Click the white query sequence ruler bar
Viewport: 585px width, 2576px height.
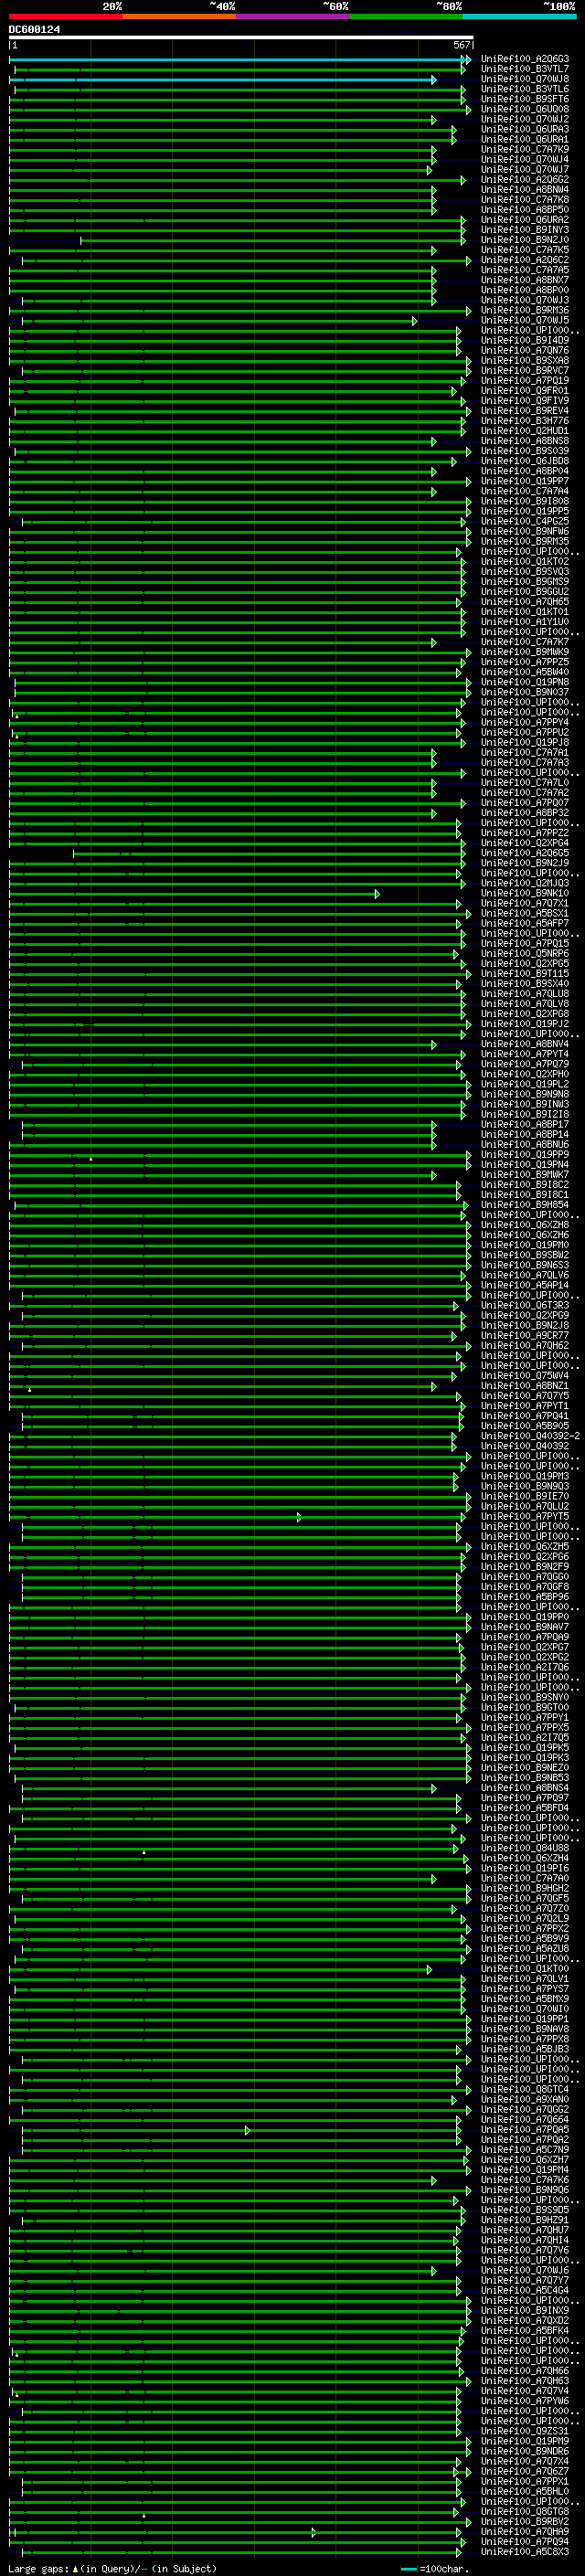point(241,37)
